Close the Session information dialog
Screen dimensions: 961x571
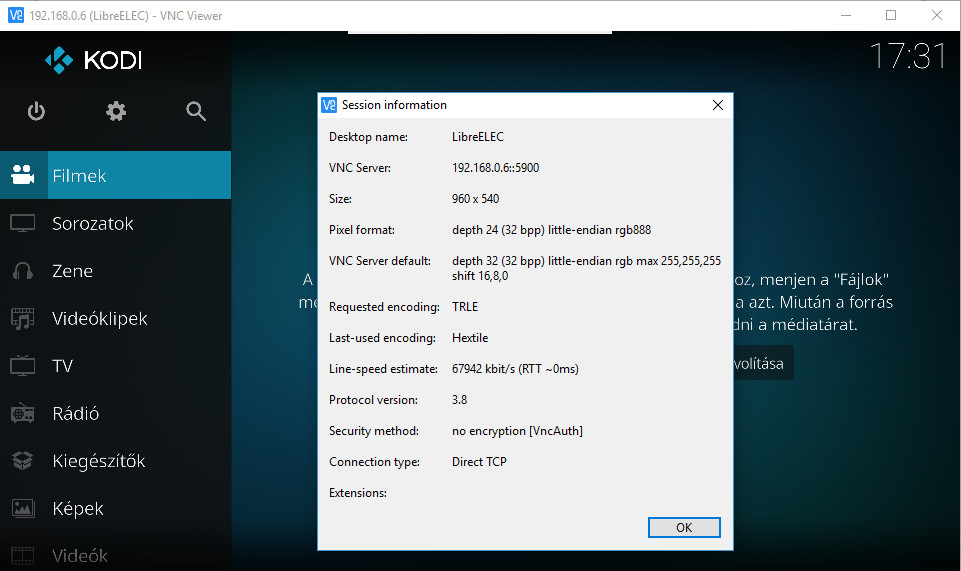718,105
